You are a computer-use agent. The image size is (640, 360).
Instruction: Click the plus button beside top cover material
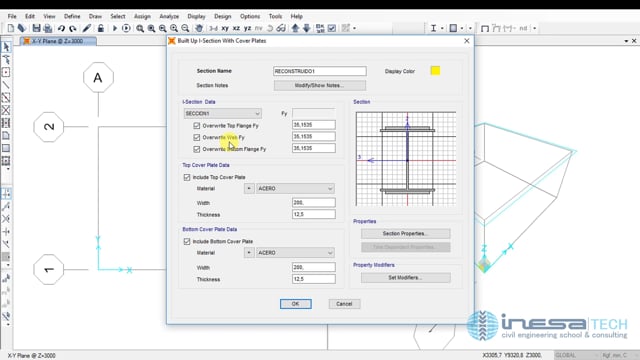click(249, 189)
